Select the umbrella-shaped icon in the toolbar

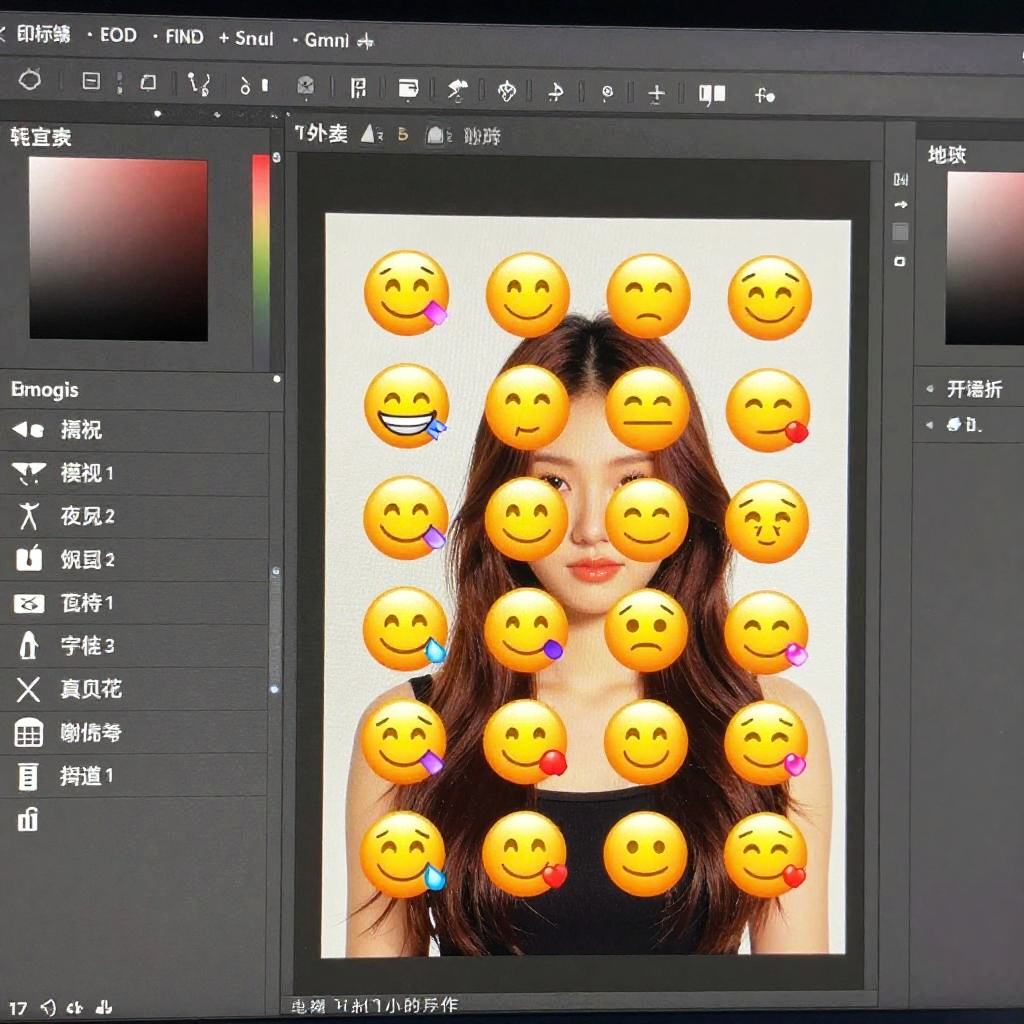(x=457, y=91)
